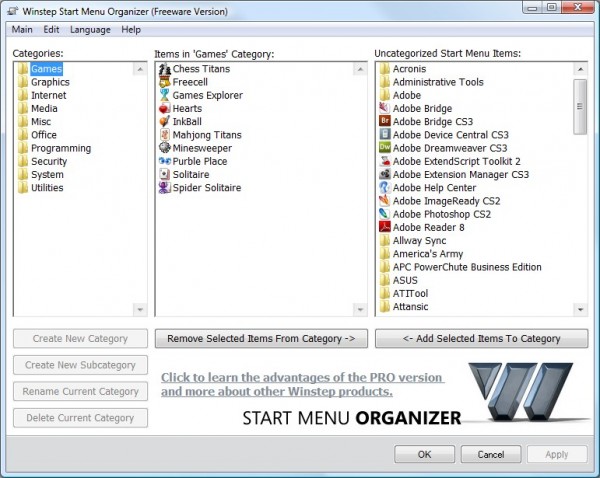Click down arrow of uncategorized items scrollbar
The image size is (600, 478).
[580, 310]
